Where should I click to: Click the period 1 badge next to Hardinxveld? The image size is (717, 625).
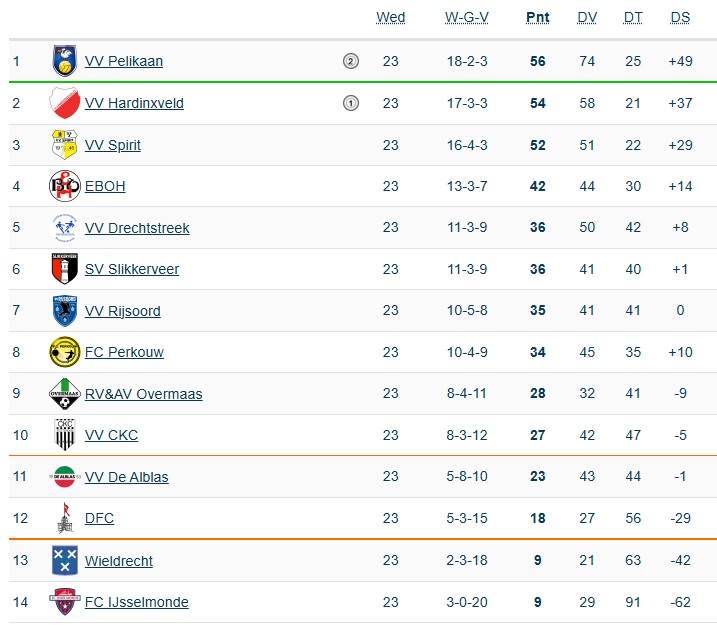point(350,103)
